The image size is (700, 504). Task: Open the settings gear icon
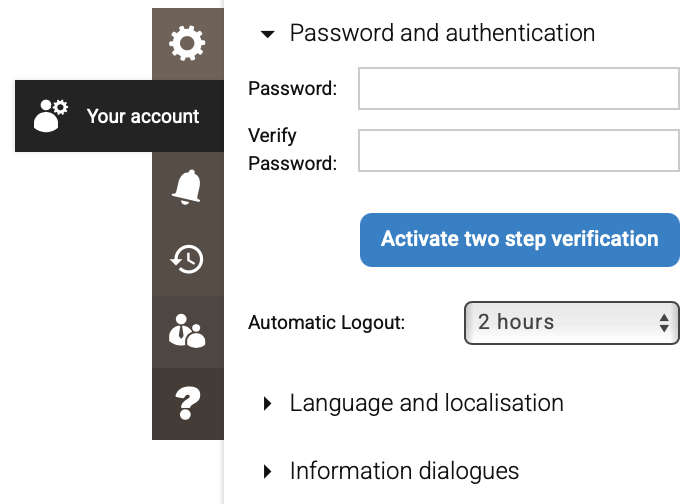click(187, 42)
